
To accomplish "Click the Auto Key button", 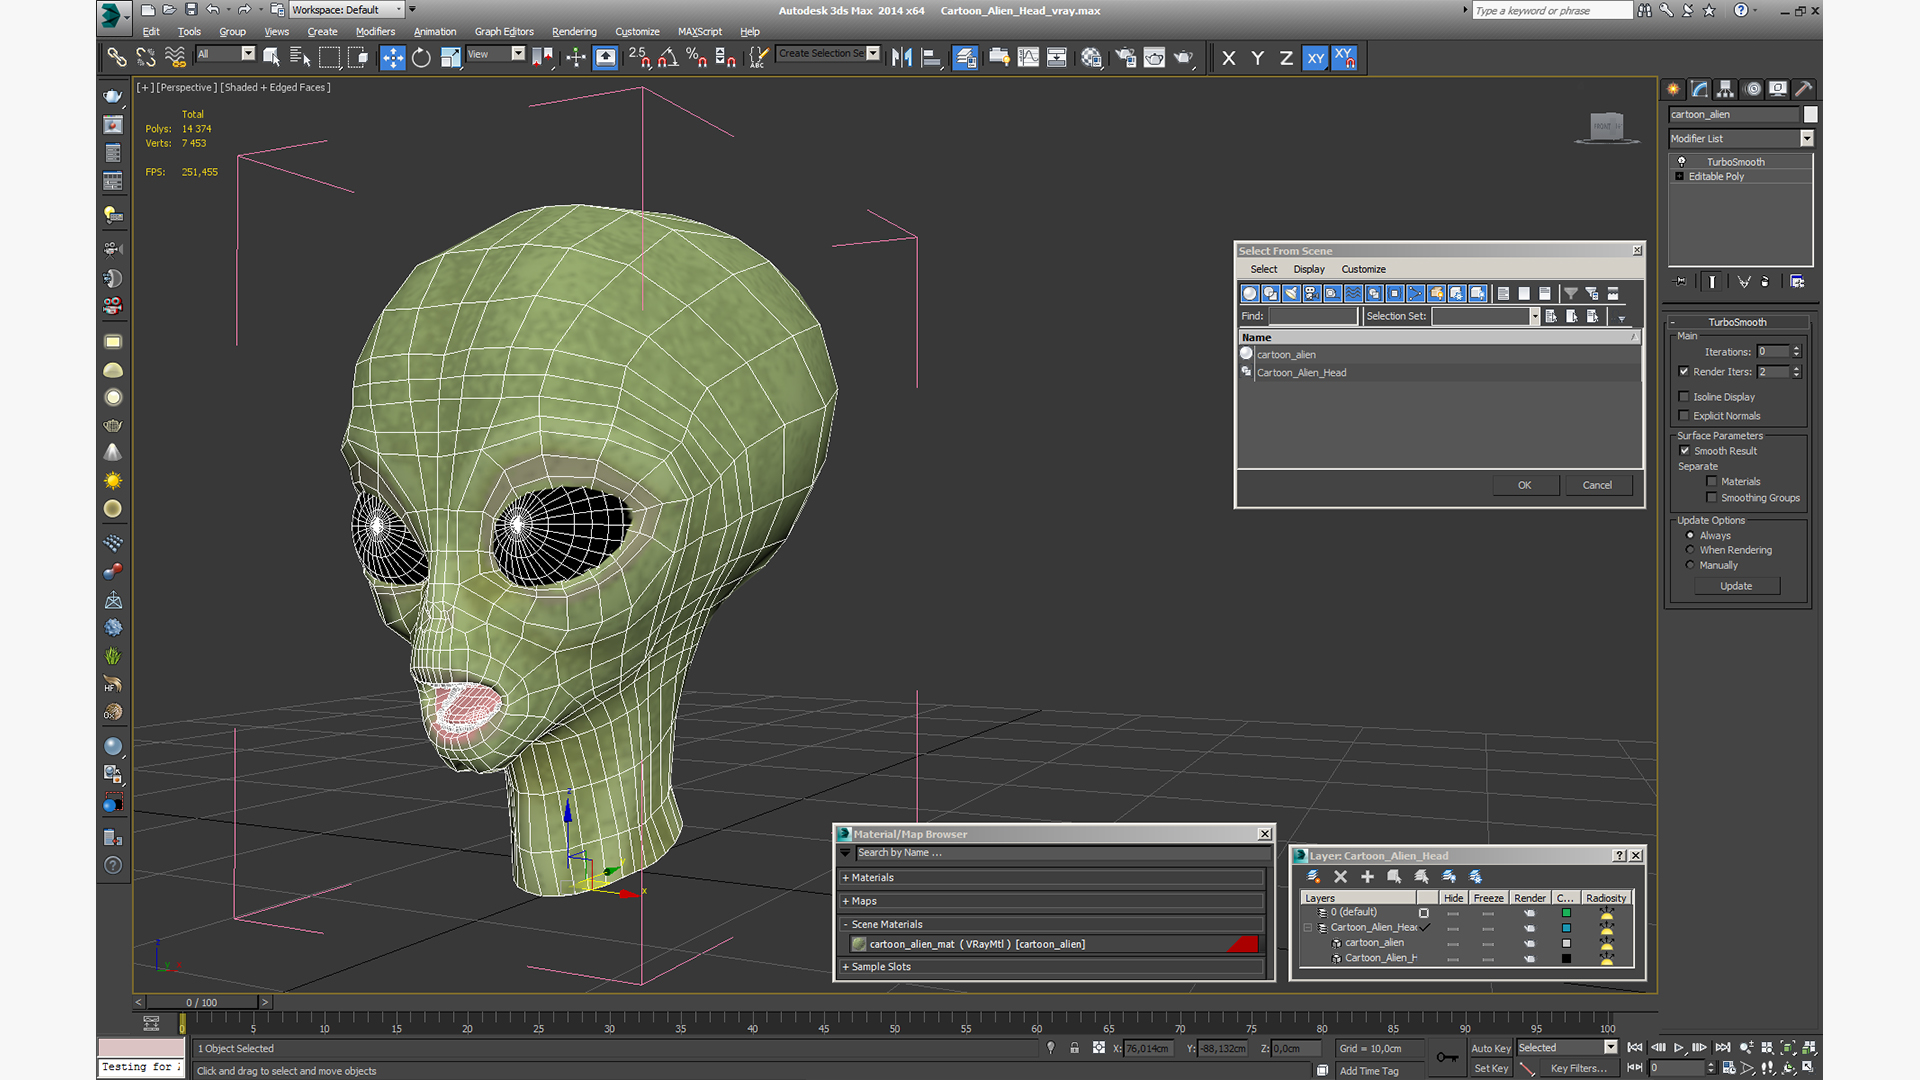I will 1490,1048.
